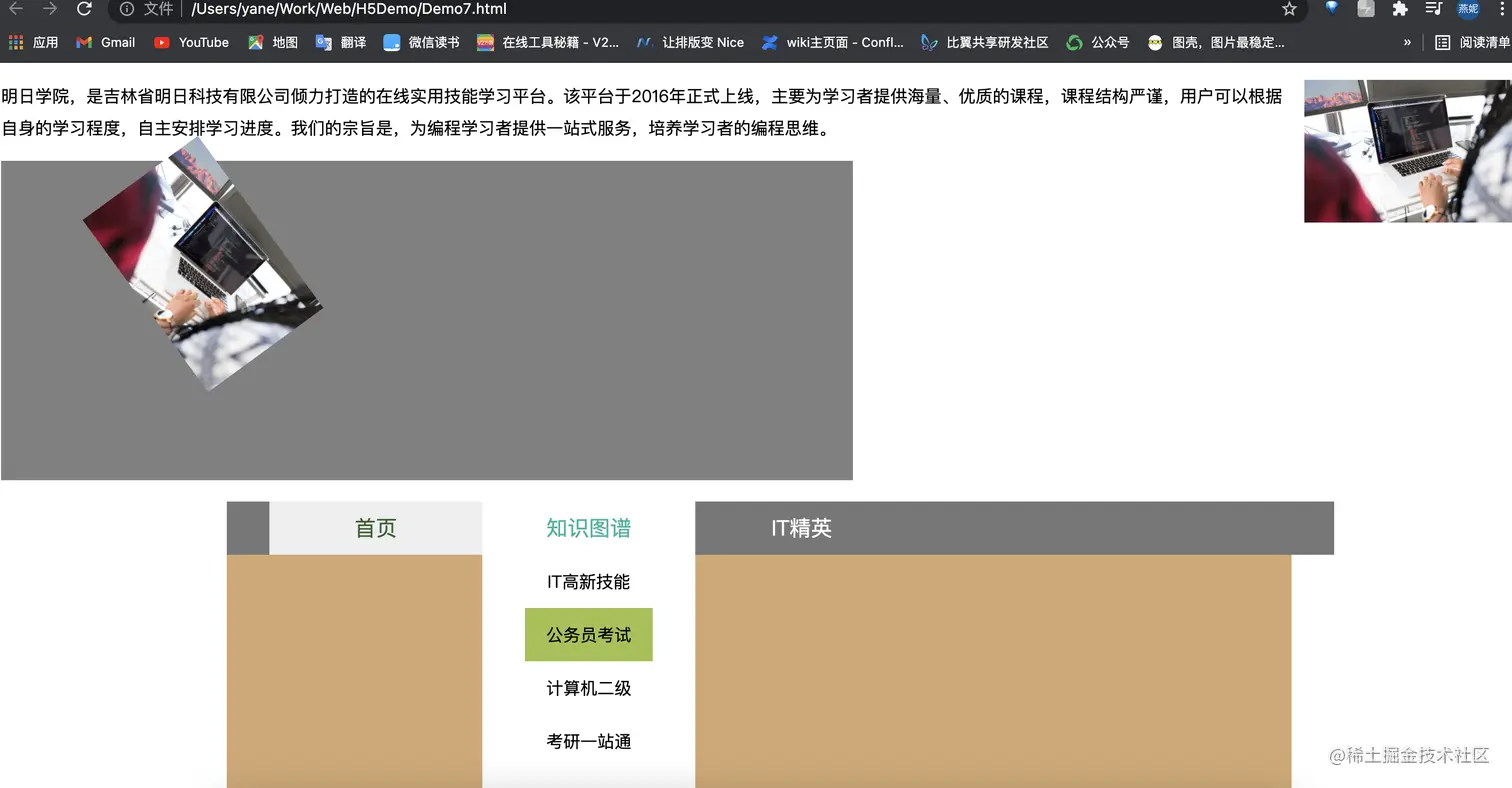Viewport: 1512px width, 788px height.
Task: Click the 燕妮 profile avatar
Action: pyautogui.click(x=1468, y=10)
